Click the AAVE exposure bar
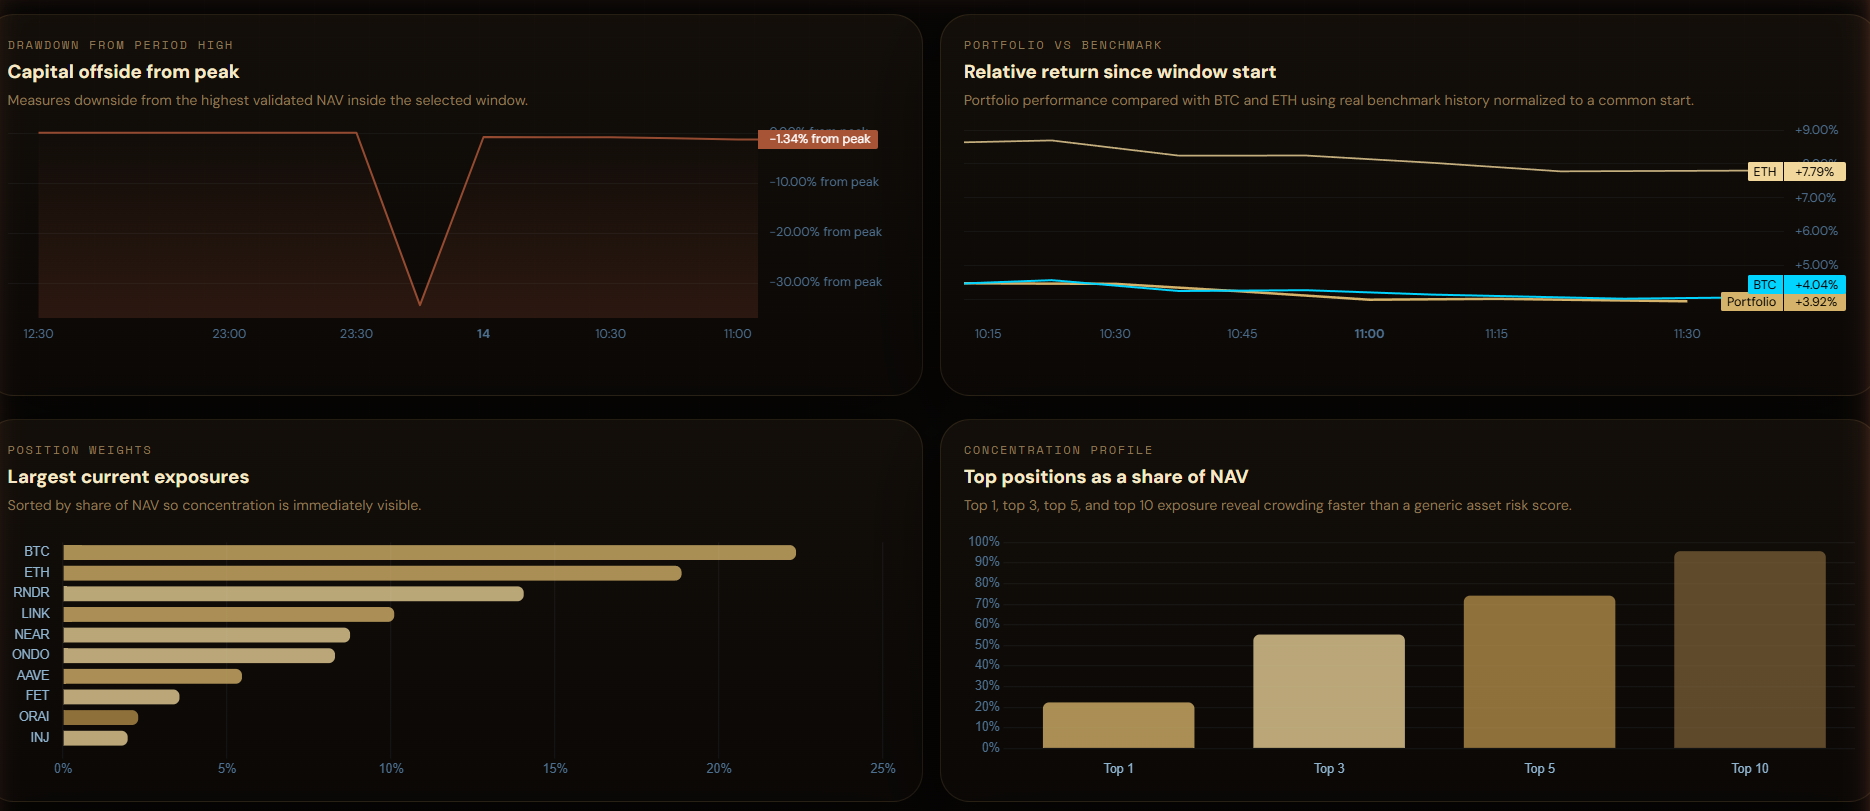This screenshot has width=1870, height=811. click(x=152, y=676)
